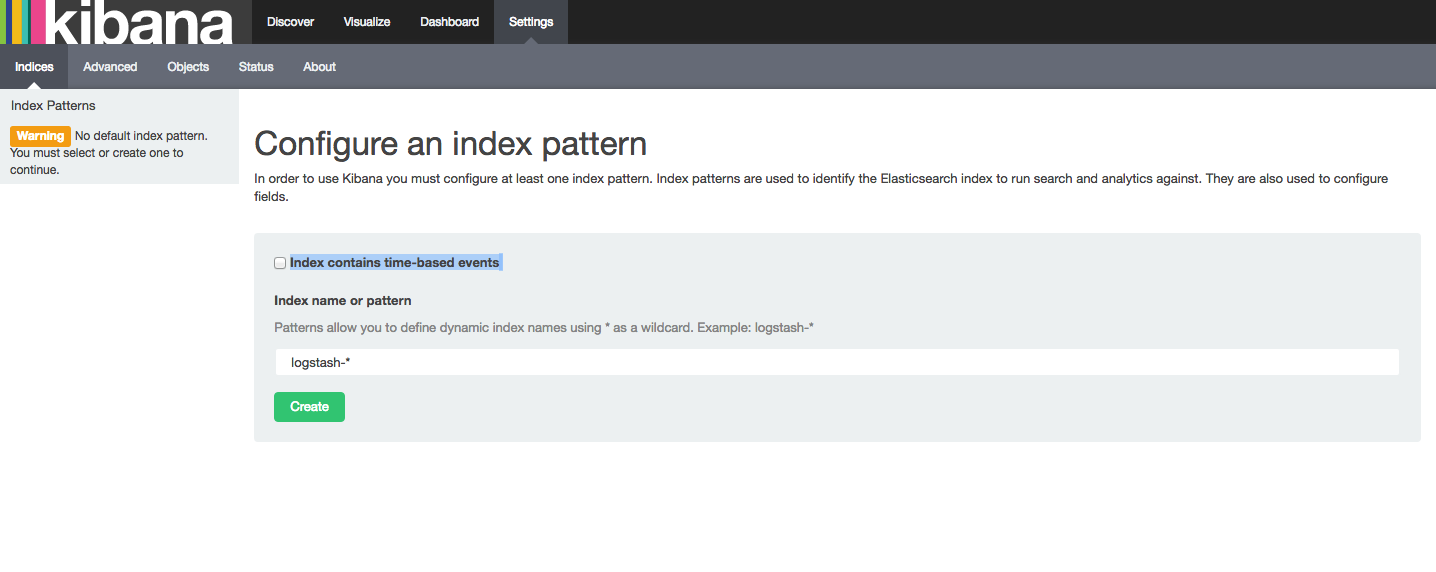Open the Discover tab
This screenshot has height=572, width=1436.
coord(290,22)
